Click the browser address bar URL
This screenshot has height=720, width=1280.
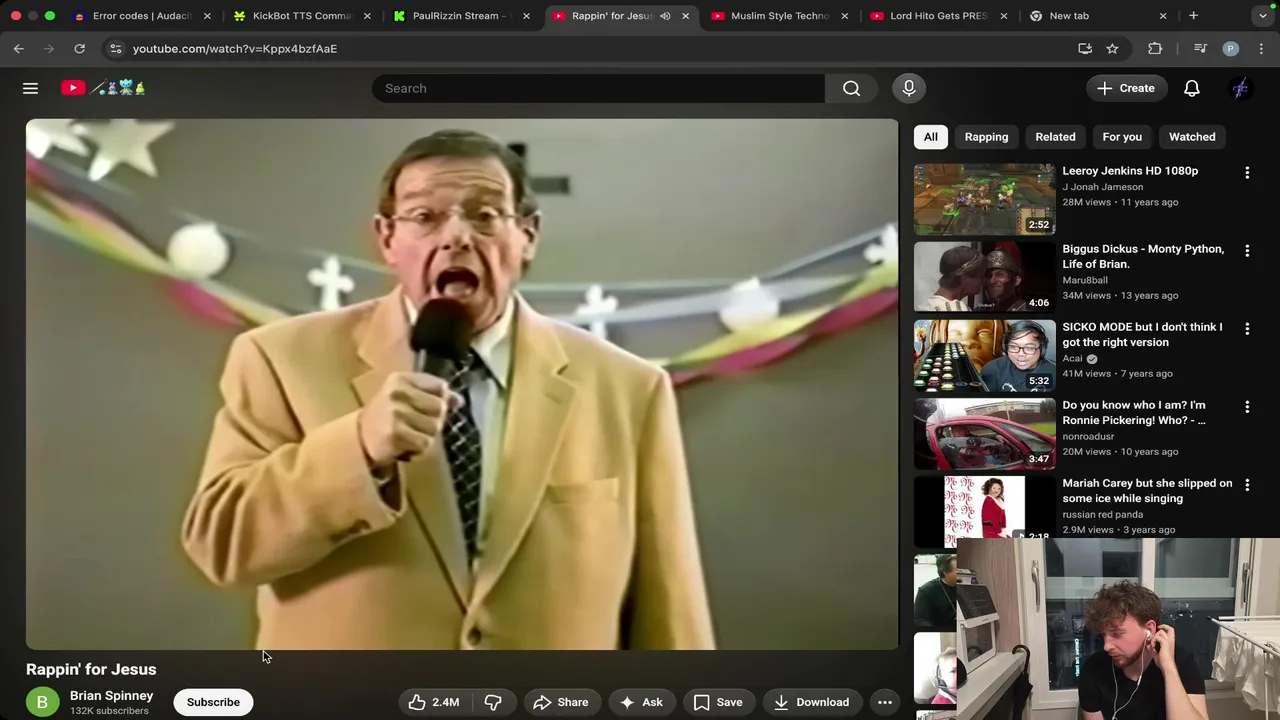pyautogui.click(x=235, y=48)
